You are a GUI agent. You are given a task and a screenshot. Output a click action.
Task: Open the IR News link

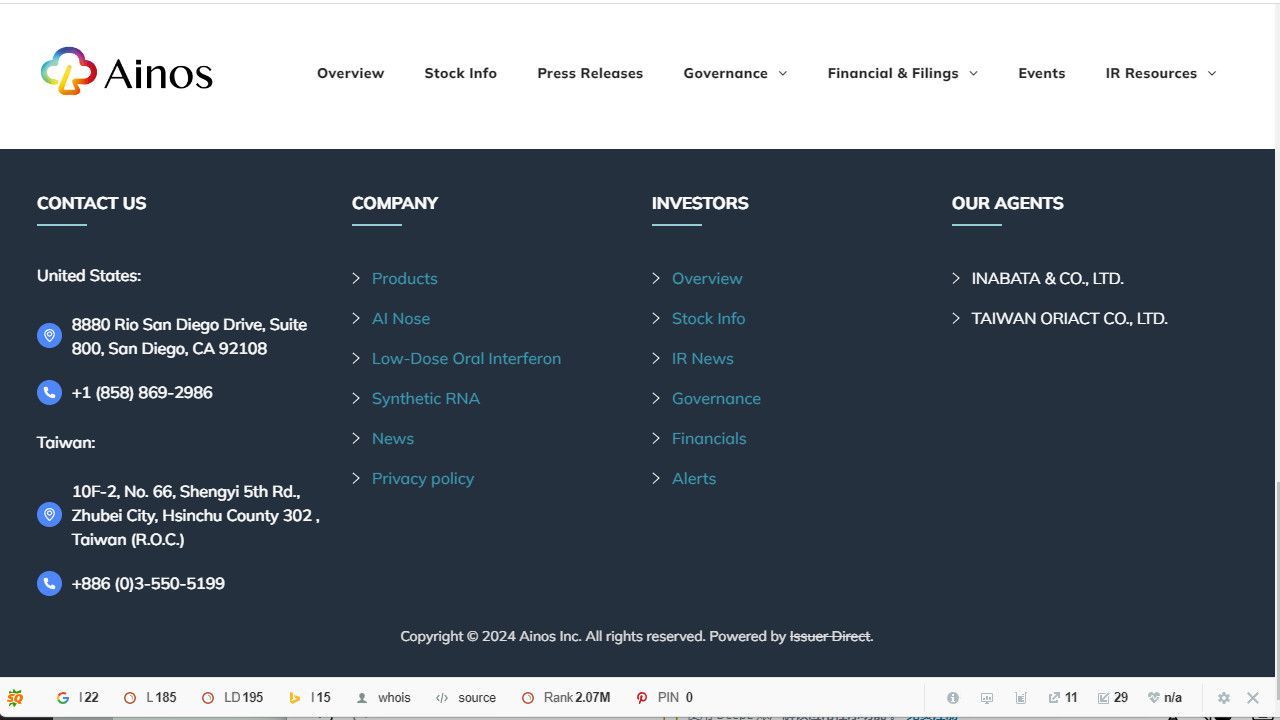tap(703, 358)
